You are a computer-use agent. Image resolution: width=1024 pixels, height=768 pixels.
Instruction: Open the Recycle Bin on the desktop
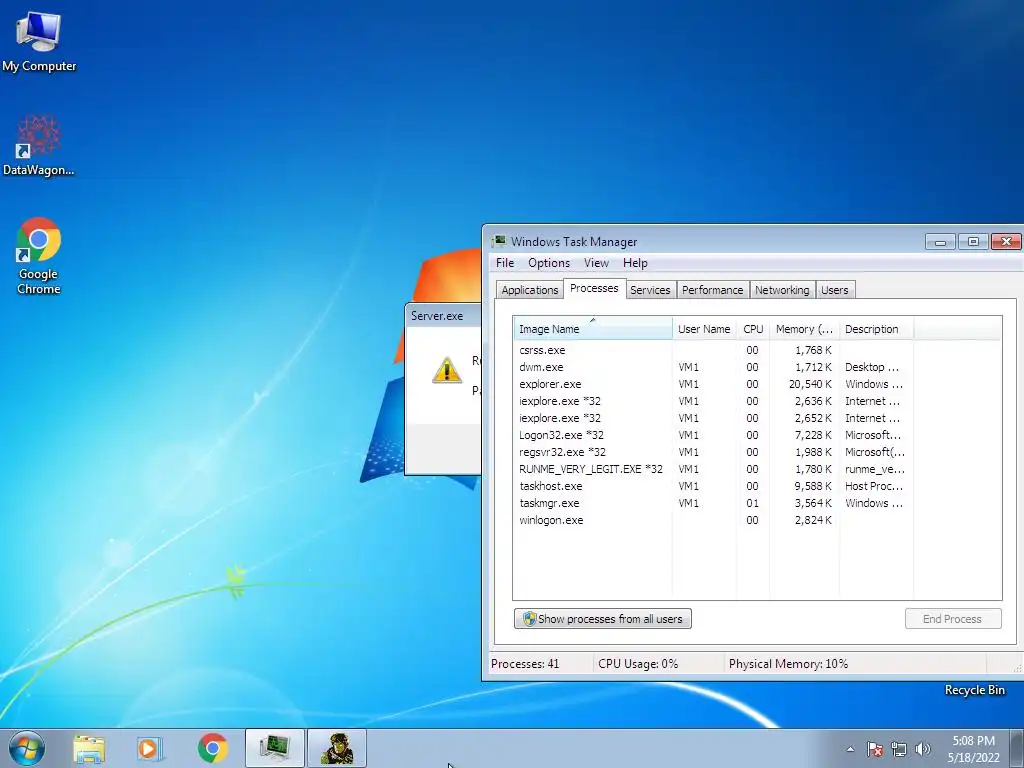974,690
